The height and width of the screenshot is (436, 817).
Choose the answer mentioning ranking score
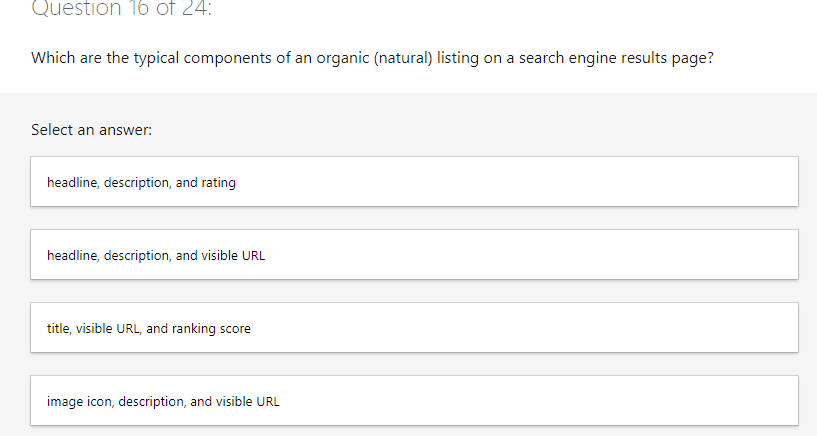(149, 329)
